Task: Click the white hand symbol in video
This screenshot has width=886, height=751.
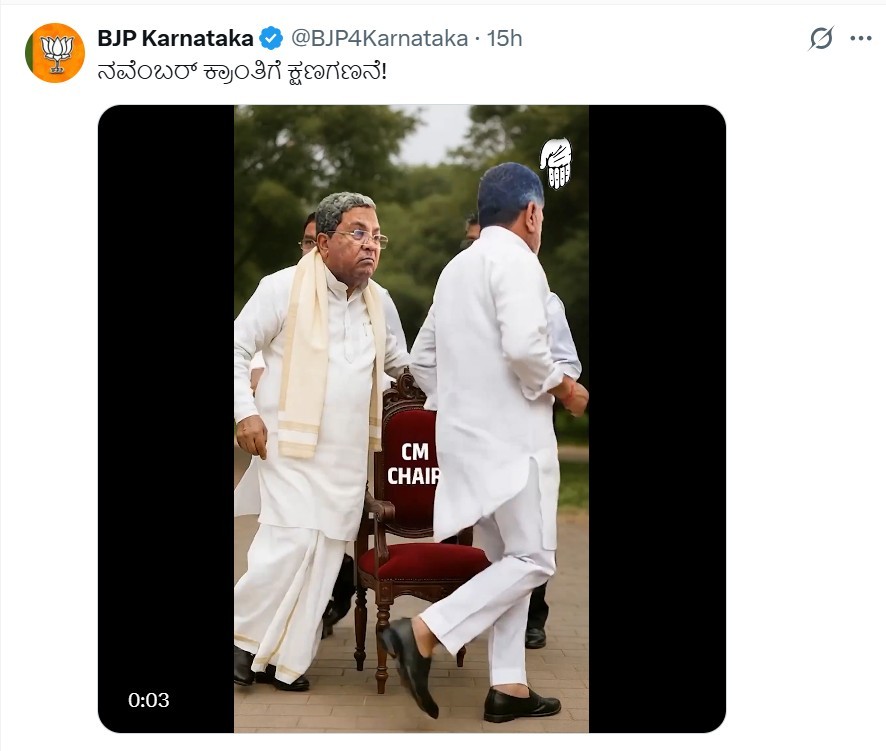Action: [555, 163]
